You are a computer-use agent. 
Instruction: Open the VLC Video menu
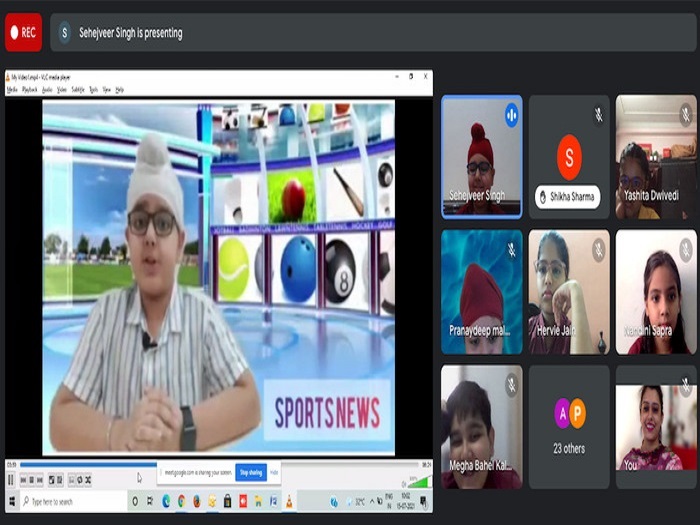click(x=62, y=90)
